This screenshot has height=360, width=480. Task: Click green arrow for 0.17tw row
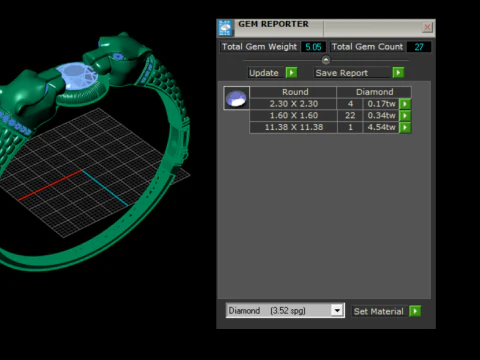coord(405,104)
